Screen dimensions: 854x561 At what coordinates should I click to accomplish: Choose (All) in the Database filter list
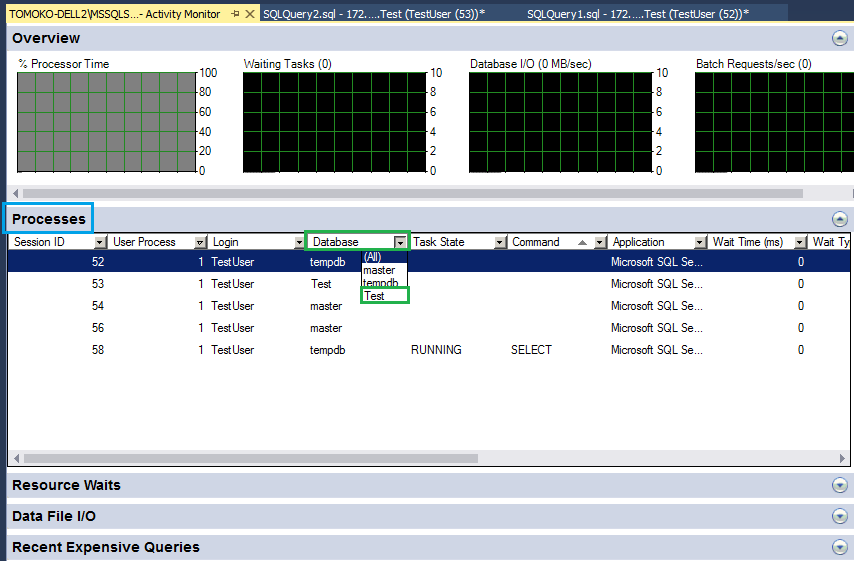click(x=373, y=257)
